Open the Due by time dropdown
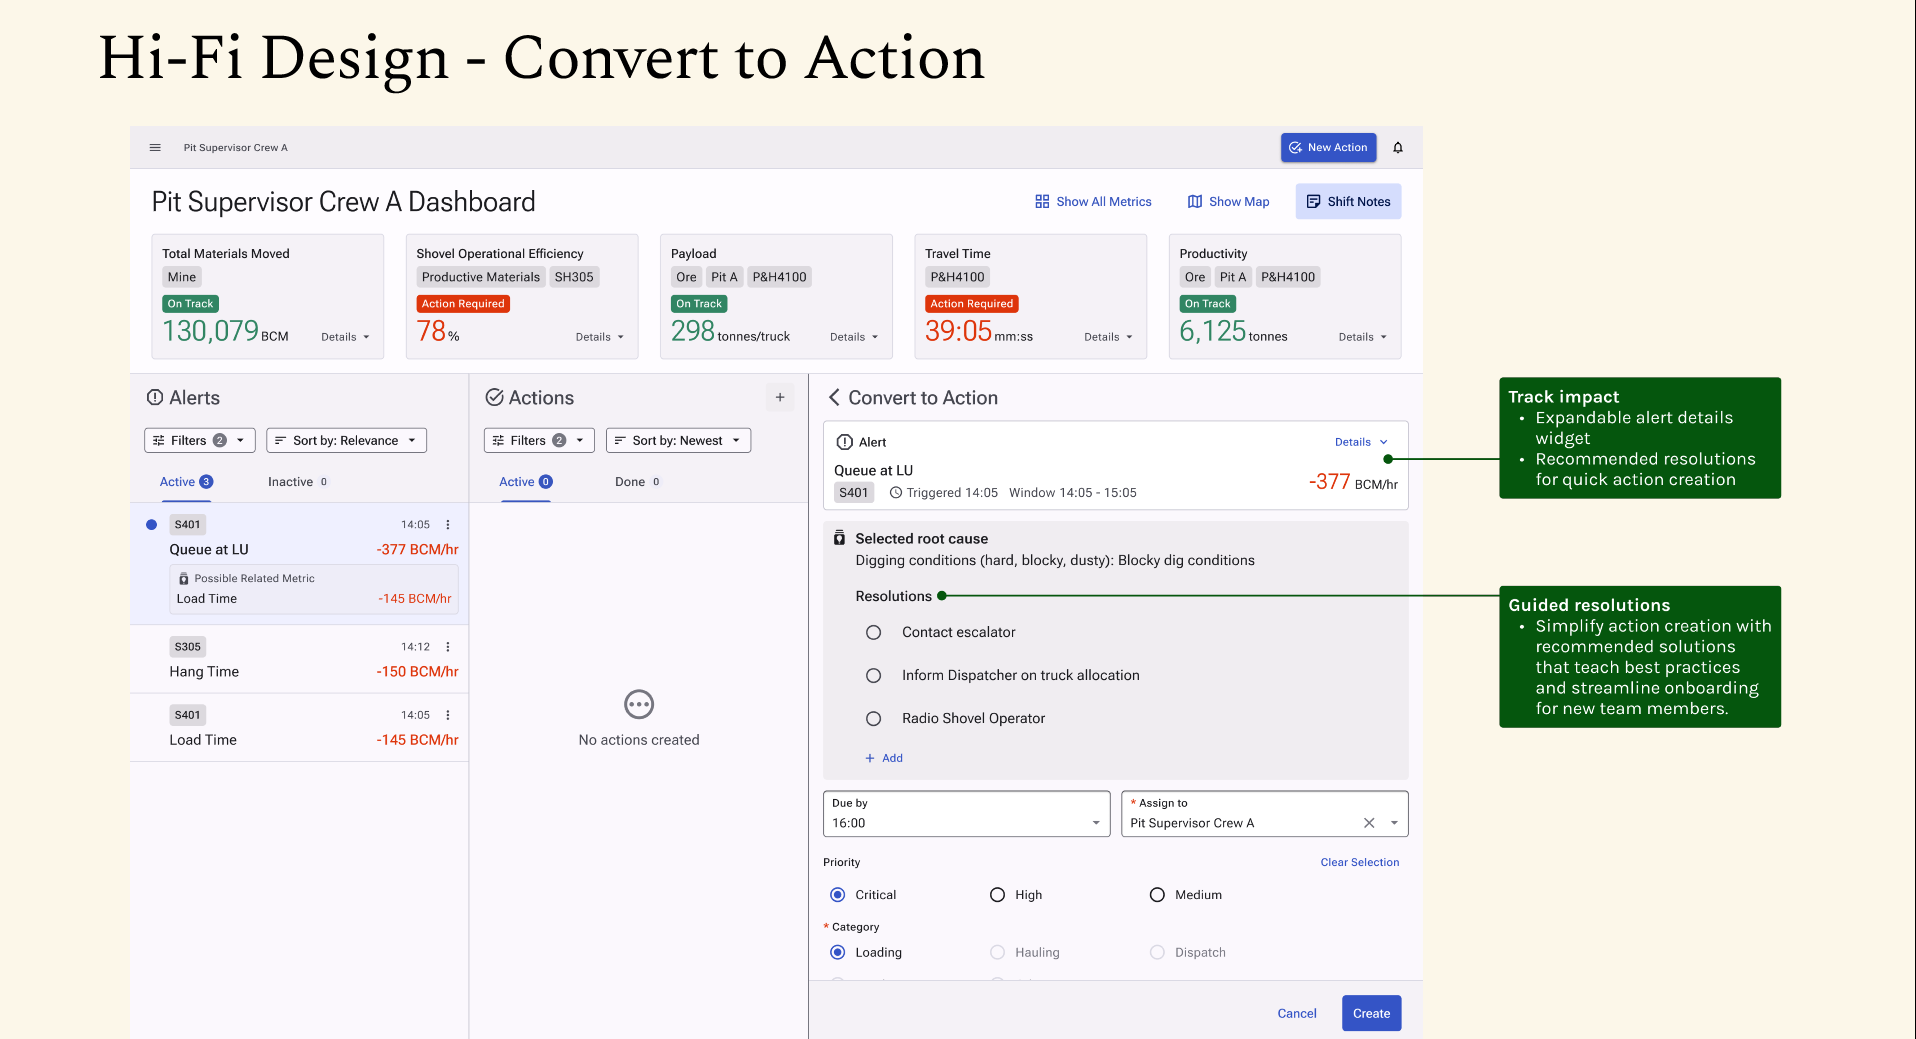The width and height of the screenshot is (1916, 1039). tap(966, 814)
